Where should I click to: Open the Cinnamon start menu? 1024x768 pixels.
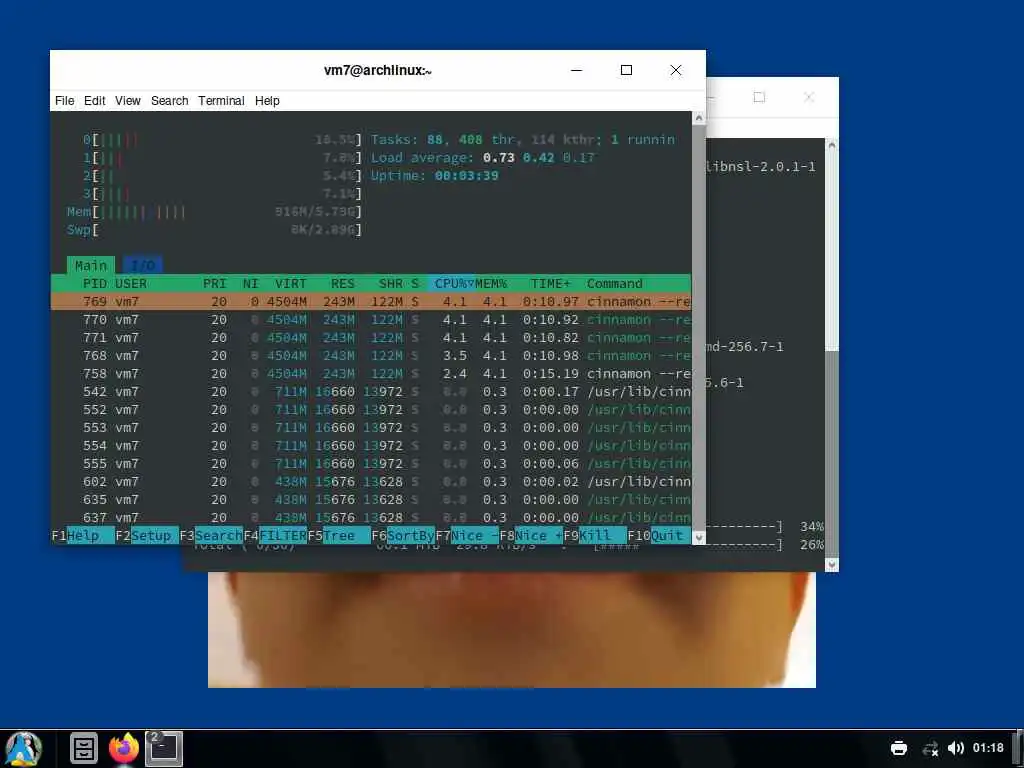pyautogui.click(x=23, y=748)
